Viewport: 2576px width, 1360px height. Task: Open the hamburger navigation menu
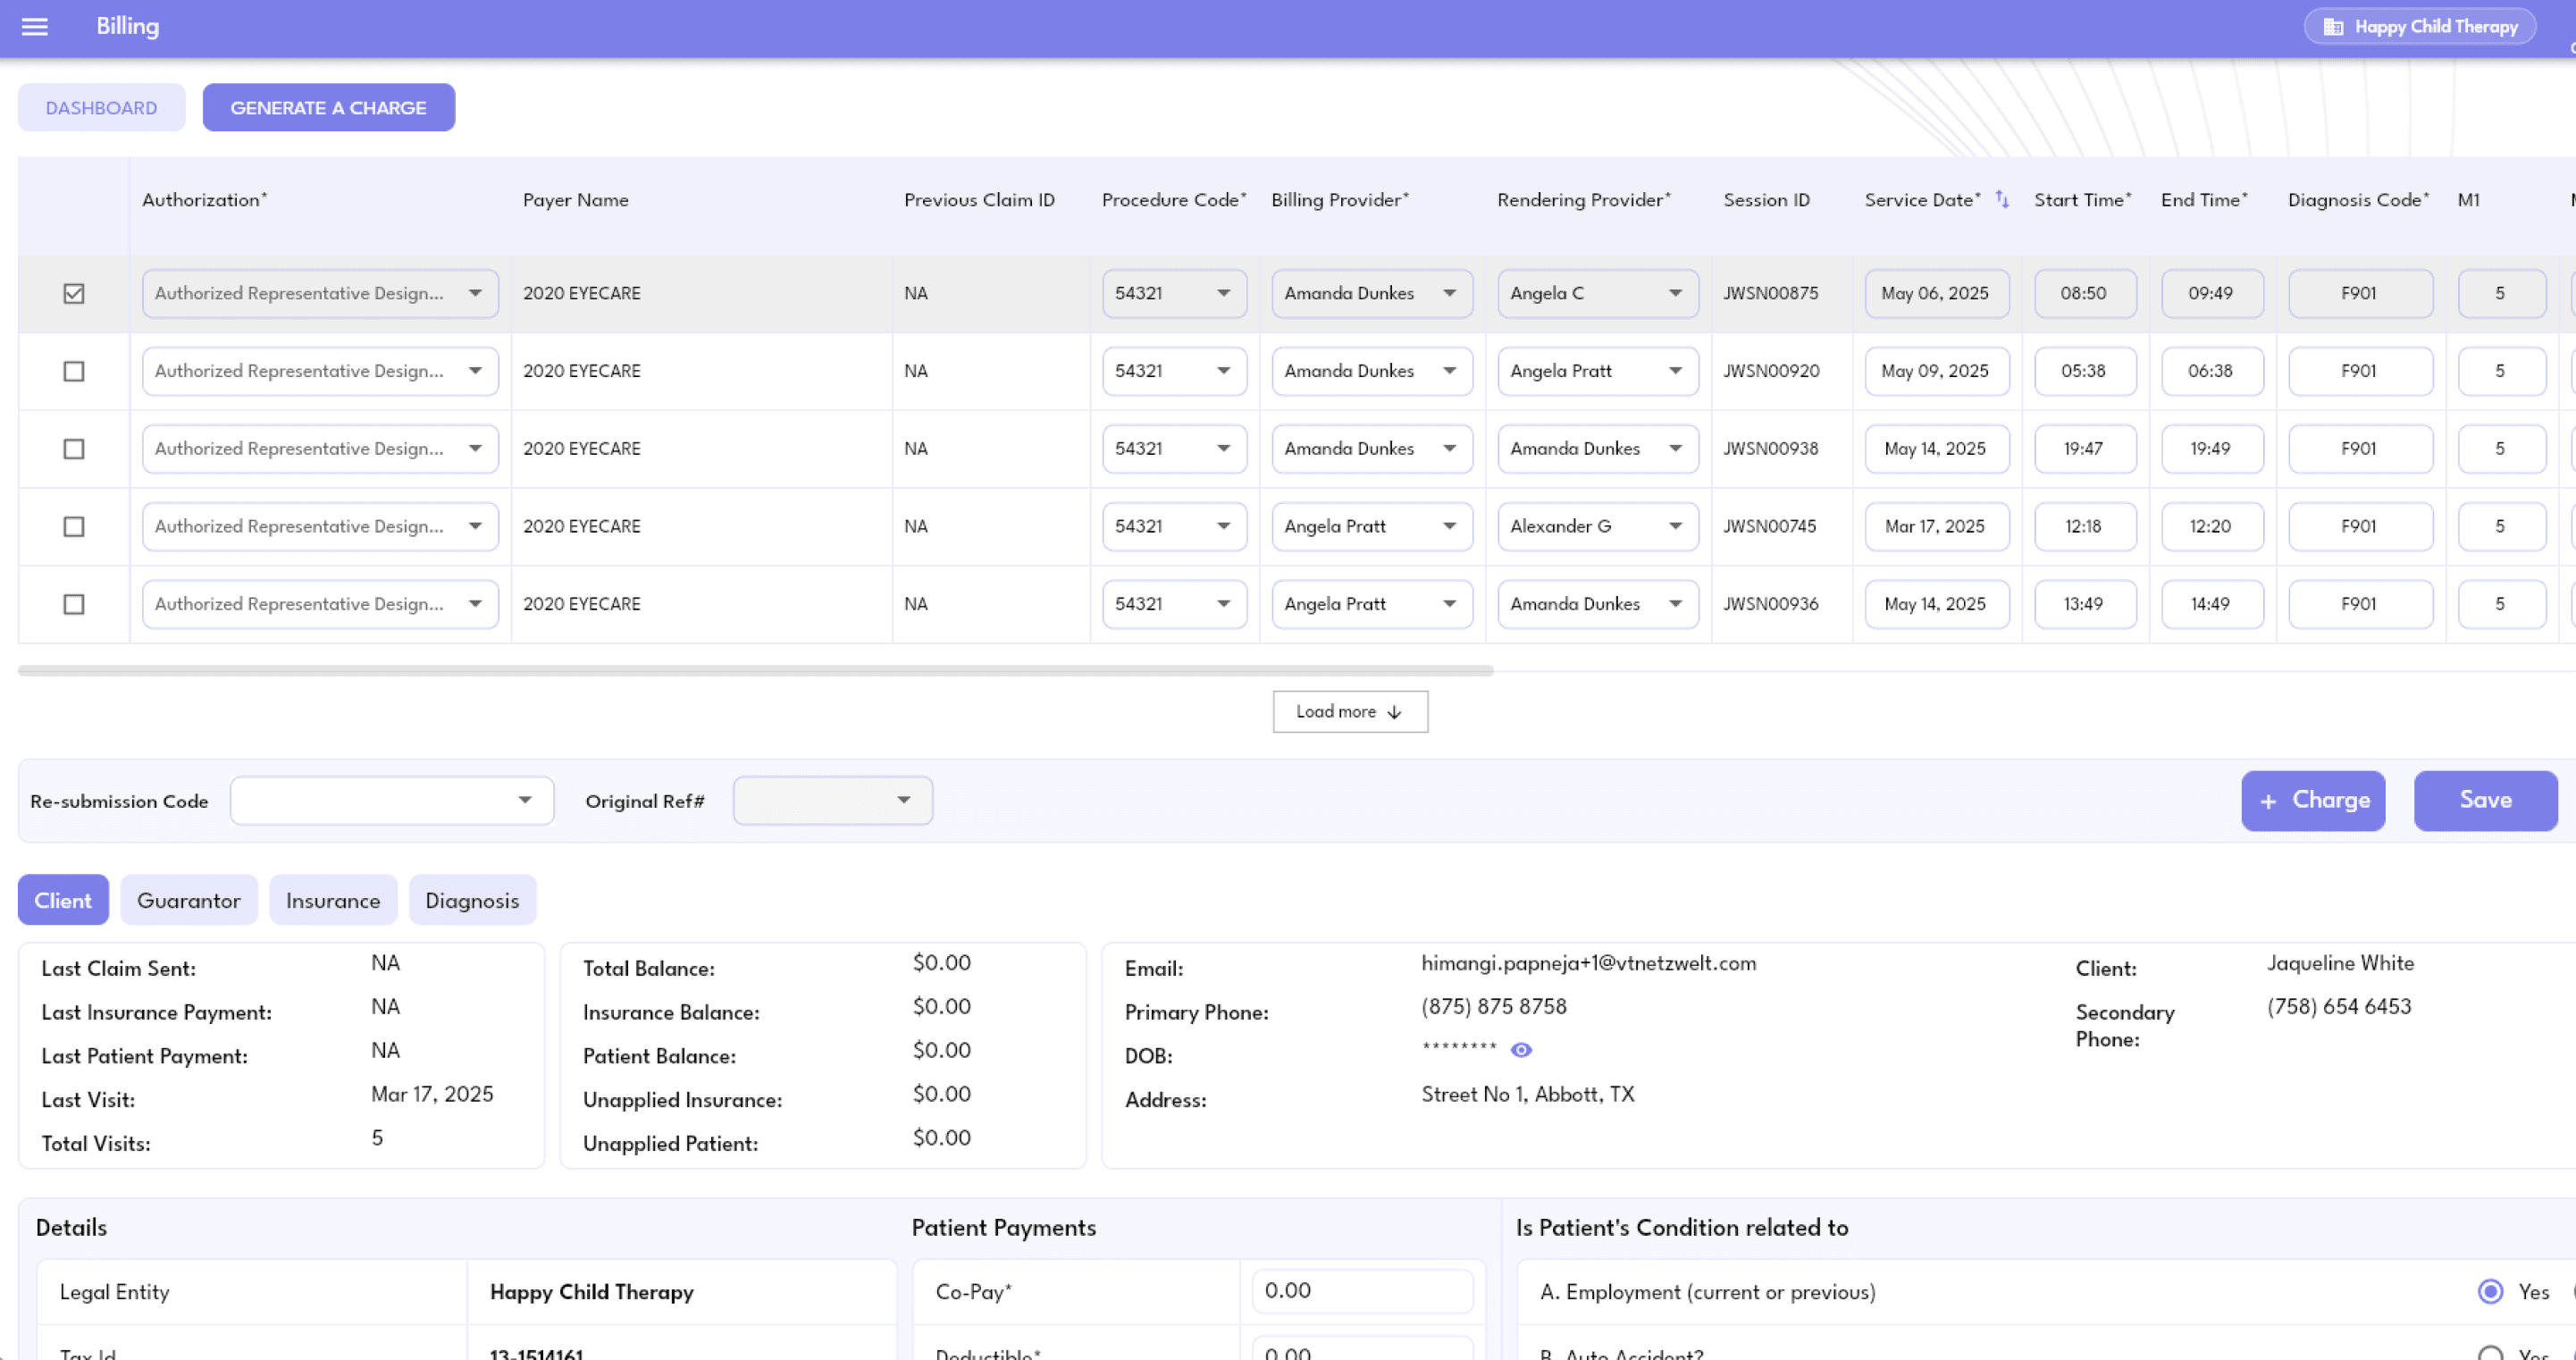35,27
